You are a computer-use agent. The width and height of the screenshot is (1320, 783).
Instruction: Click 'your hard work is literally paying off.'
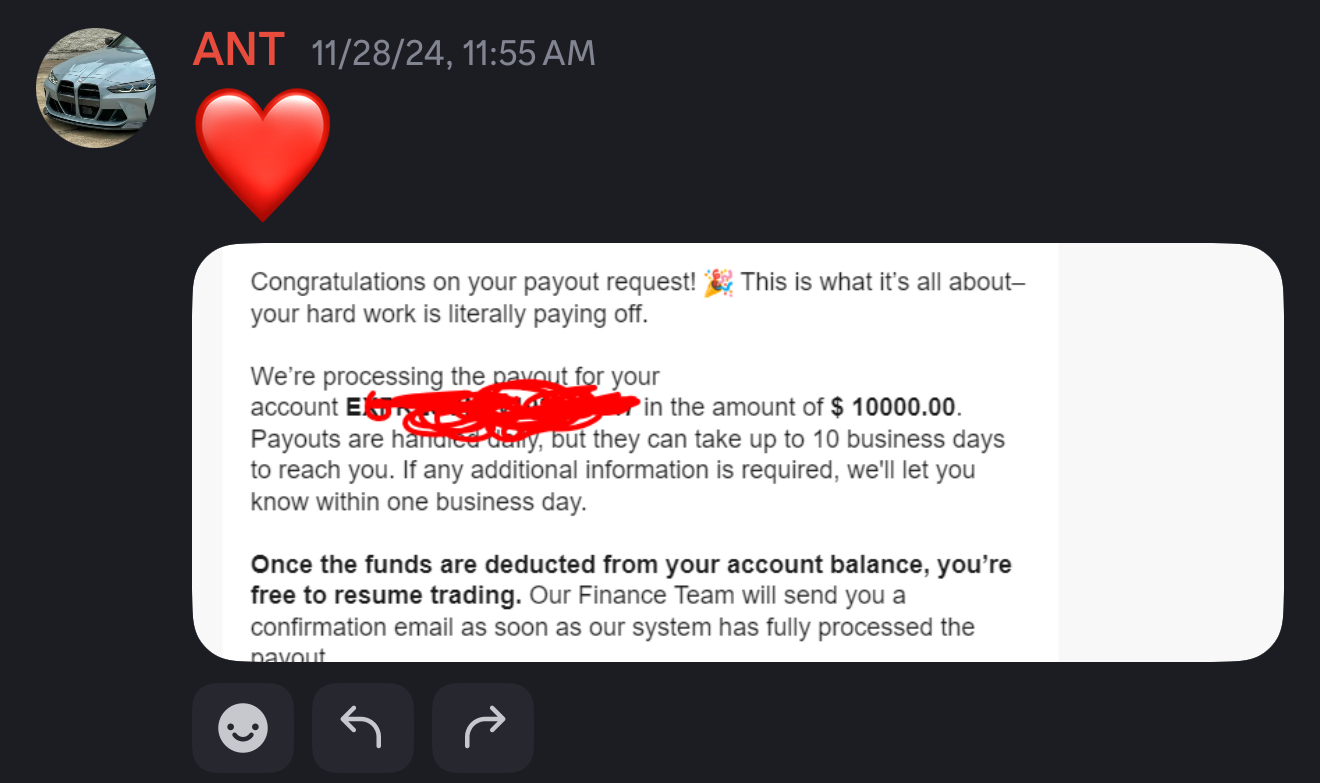click(449, 314)
